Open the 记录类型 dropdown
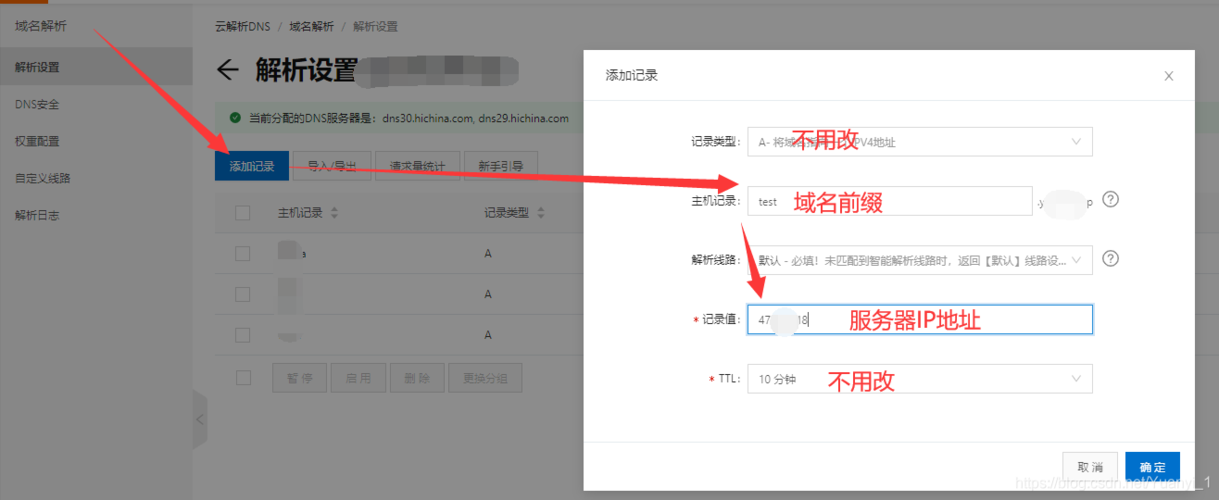Screen dimensions: 1219x500 coord(920,142)
